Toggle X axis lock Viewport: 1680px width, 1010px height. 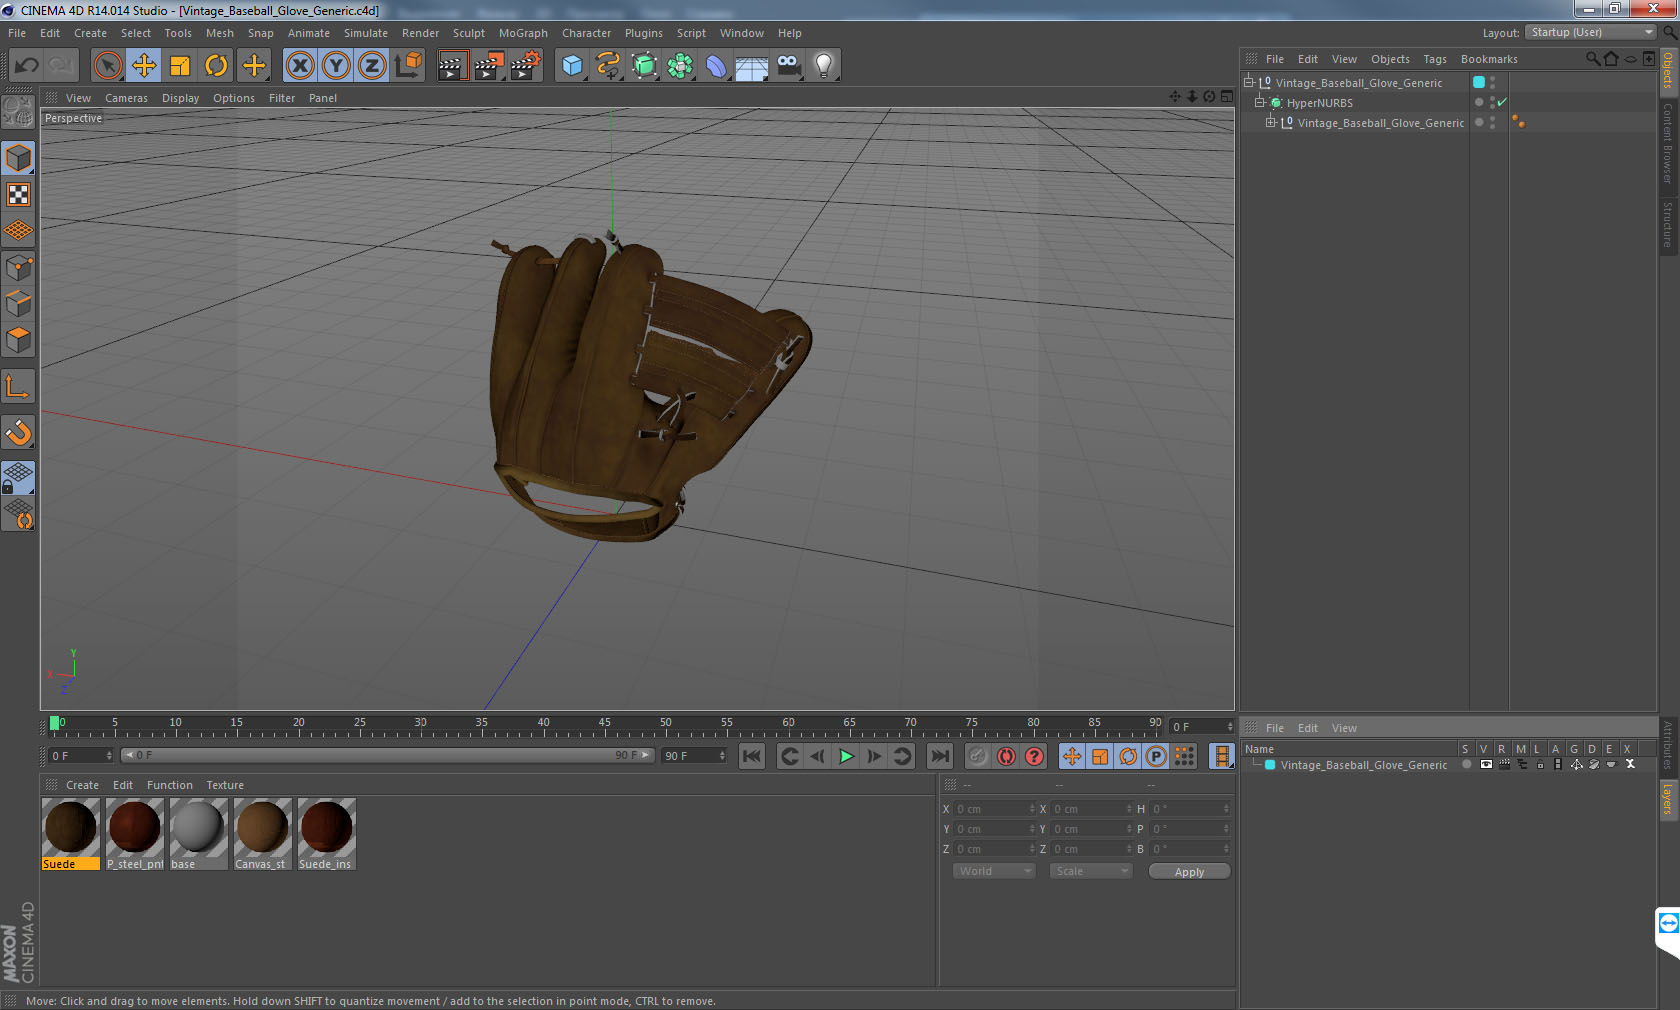click(x=299, y=66)
